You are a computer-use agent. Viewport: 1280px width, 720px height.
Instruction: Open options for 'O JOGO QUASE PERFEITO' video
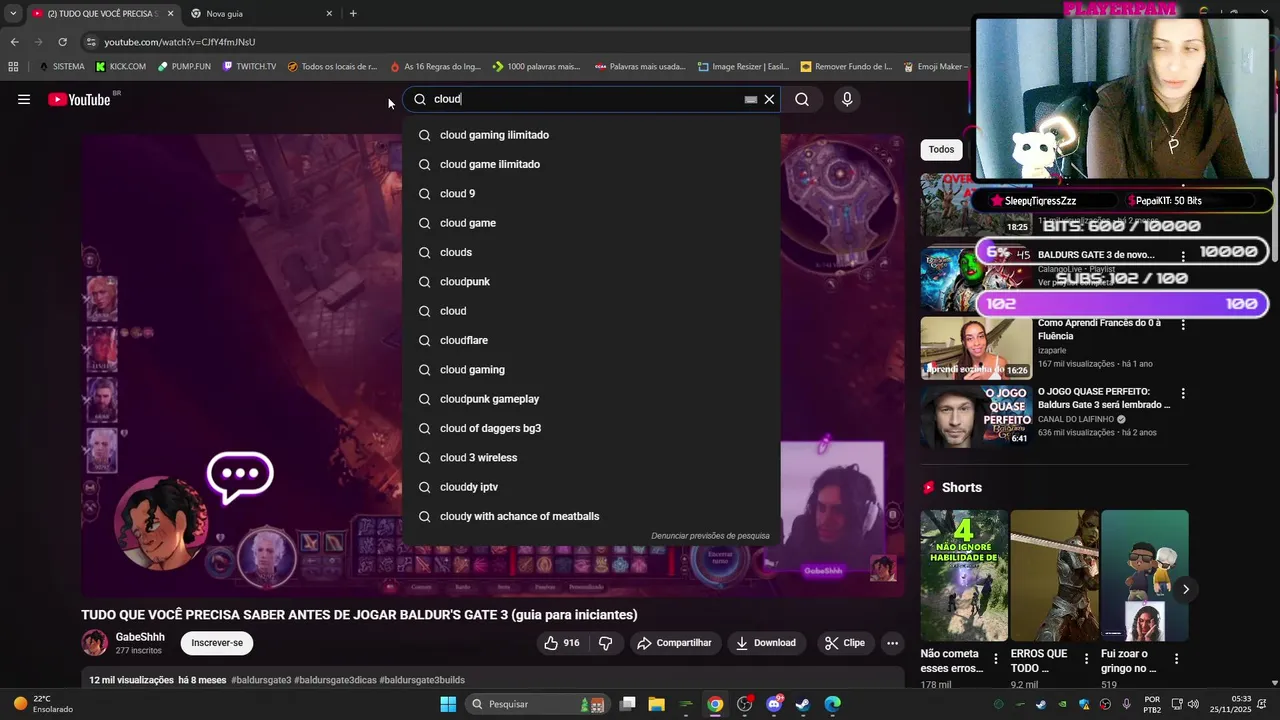(1183, 394)
